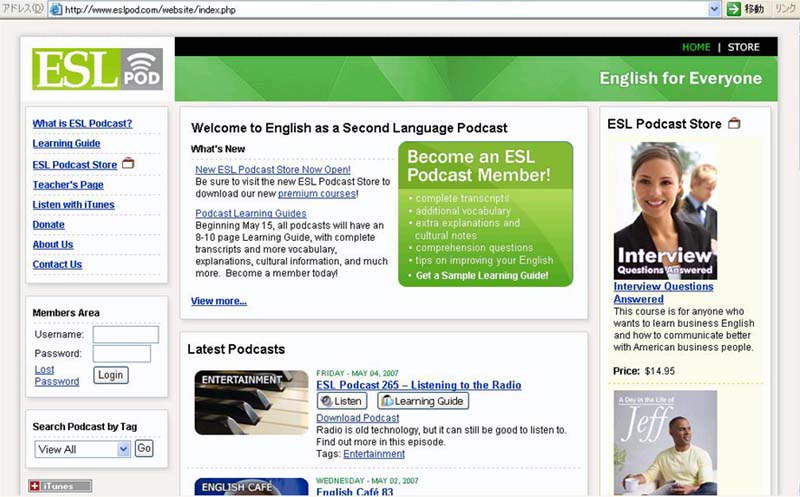
Task: Open What is ESL Podcast? link
Action: (x=82, y=123)
